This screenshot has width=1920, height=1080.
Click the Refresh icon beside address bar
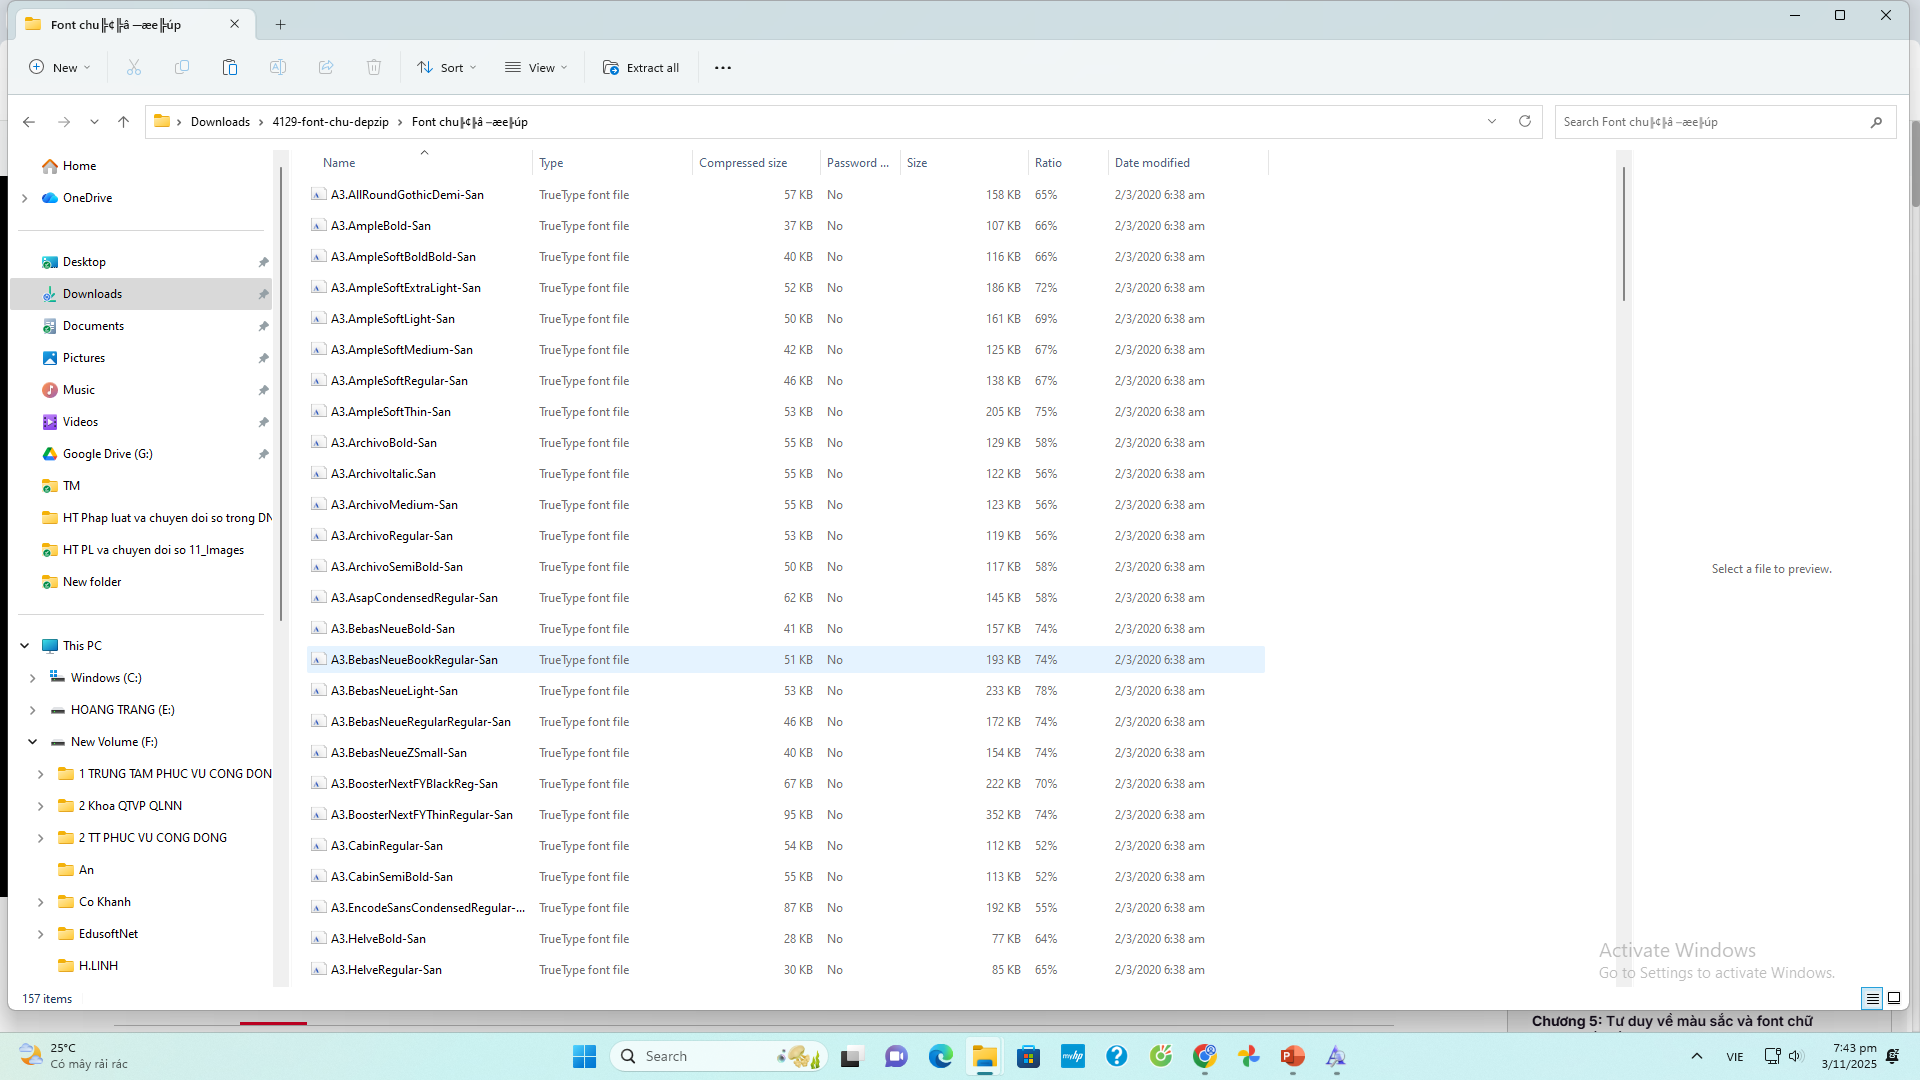pyautogui.click(x=1524, y=122)
